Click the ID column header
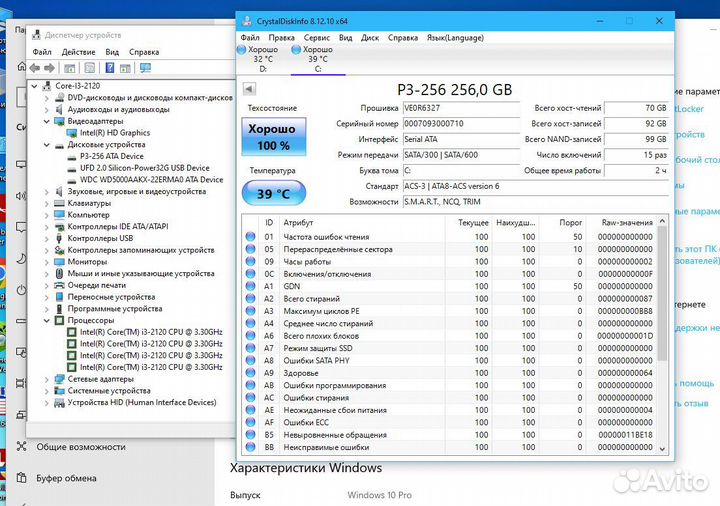This screenshot has height=506, width=720. tap(269, 222)
